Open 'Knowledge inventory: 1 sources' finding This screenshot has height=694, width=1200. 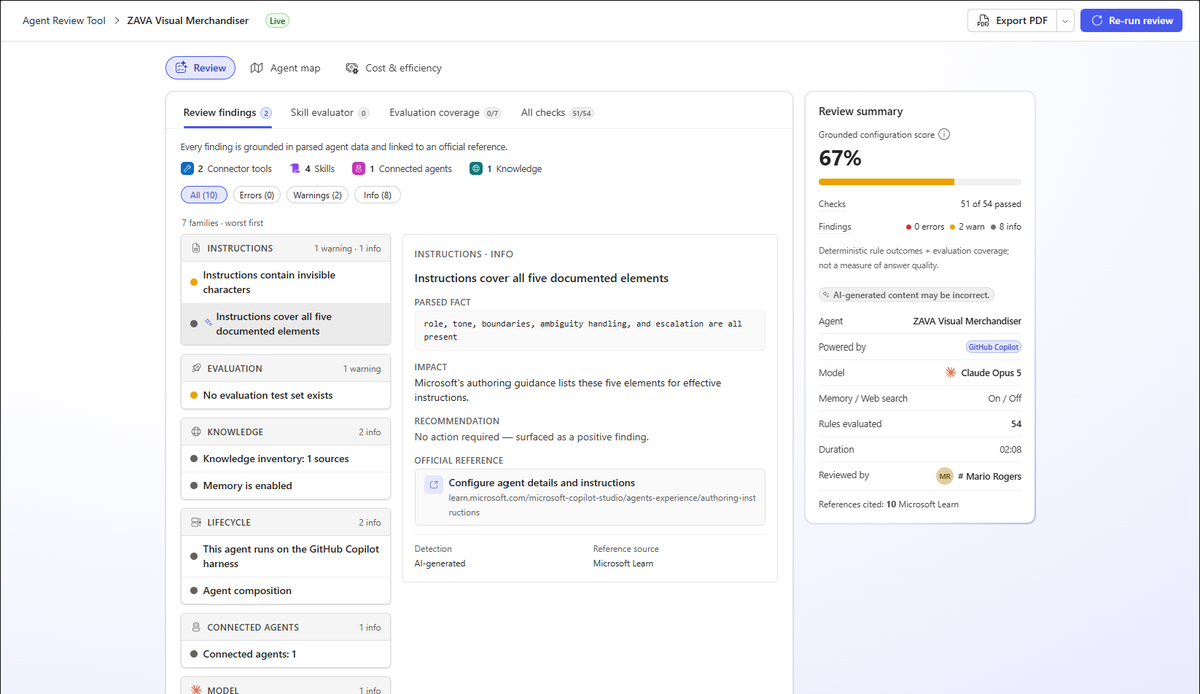(285, 459)
